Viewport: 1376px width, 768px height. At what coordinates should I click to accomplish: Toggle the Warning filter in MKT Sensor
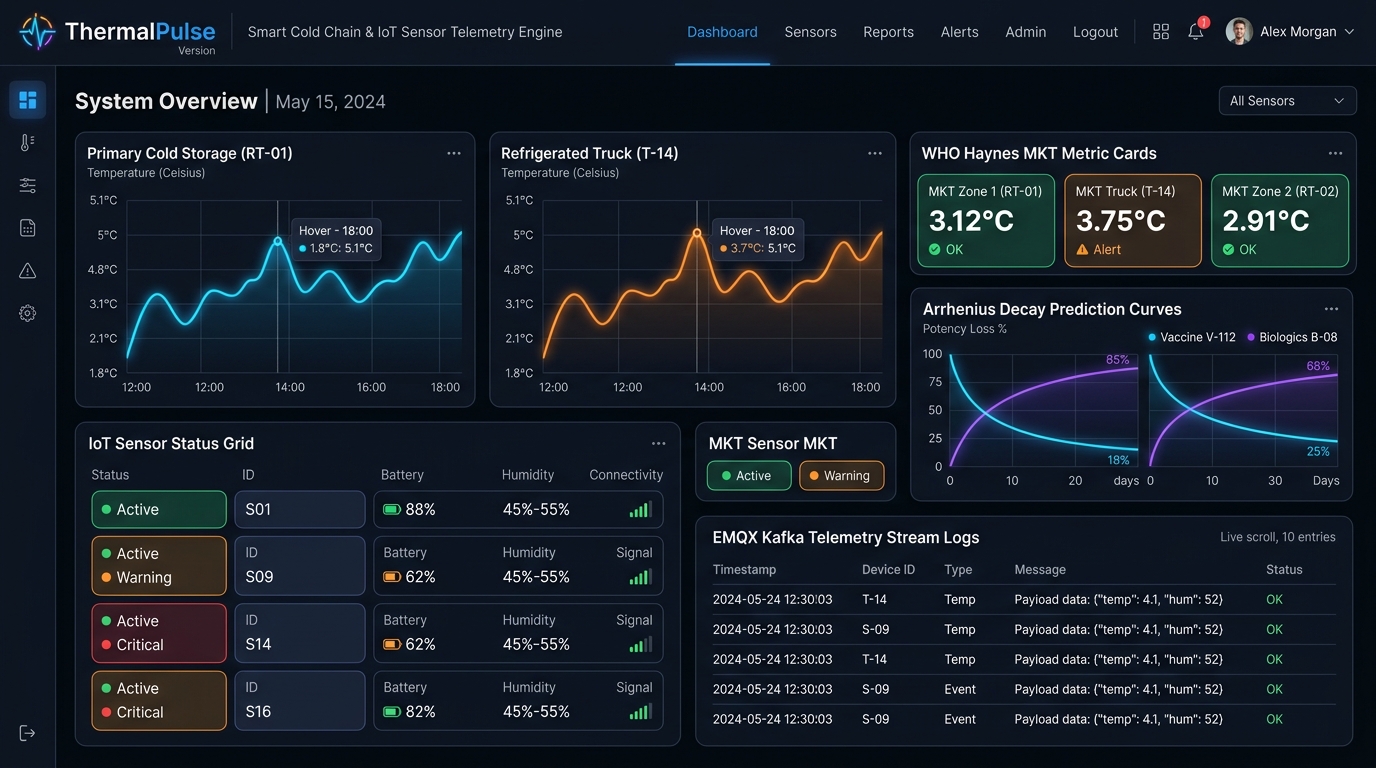coord(841,476)
